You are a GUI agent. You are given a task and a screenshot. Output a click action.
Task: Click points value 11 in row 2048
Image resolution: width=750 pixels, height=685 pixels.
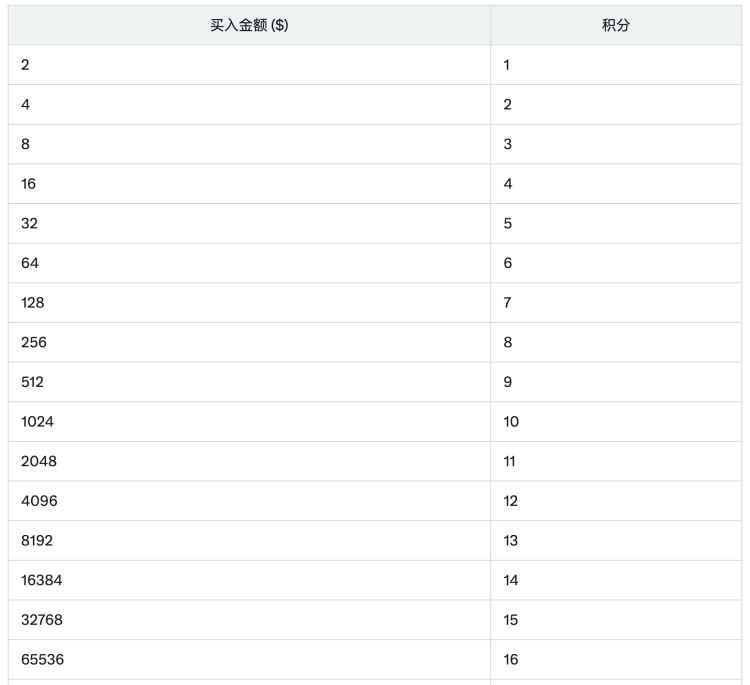click(x=616, y=462)
